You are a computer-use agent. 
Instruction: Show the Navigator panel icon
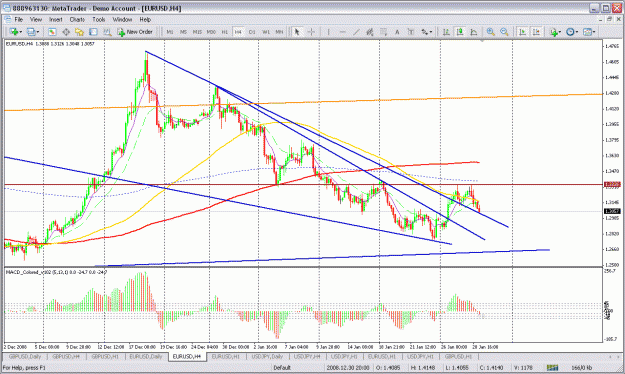coord(79,32)
